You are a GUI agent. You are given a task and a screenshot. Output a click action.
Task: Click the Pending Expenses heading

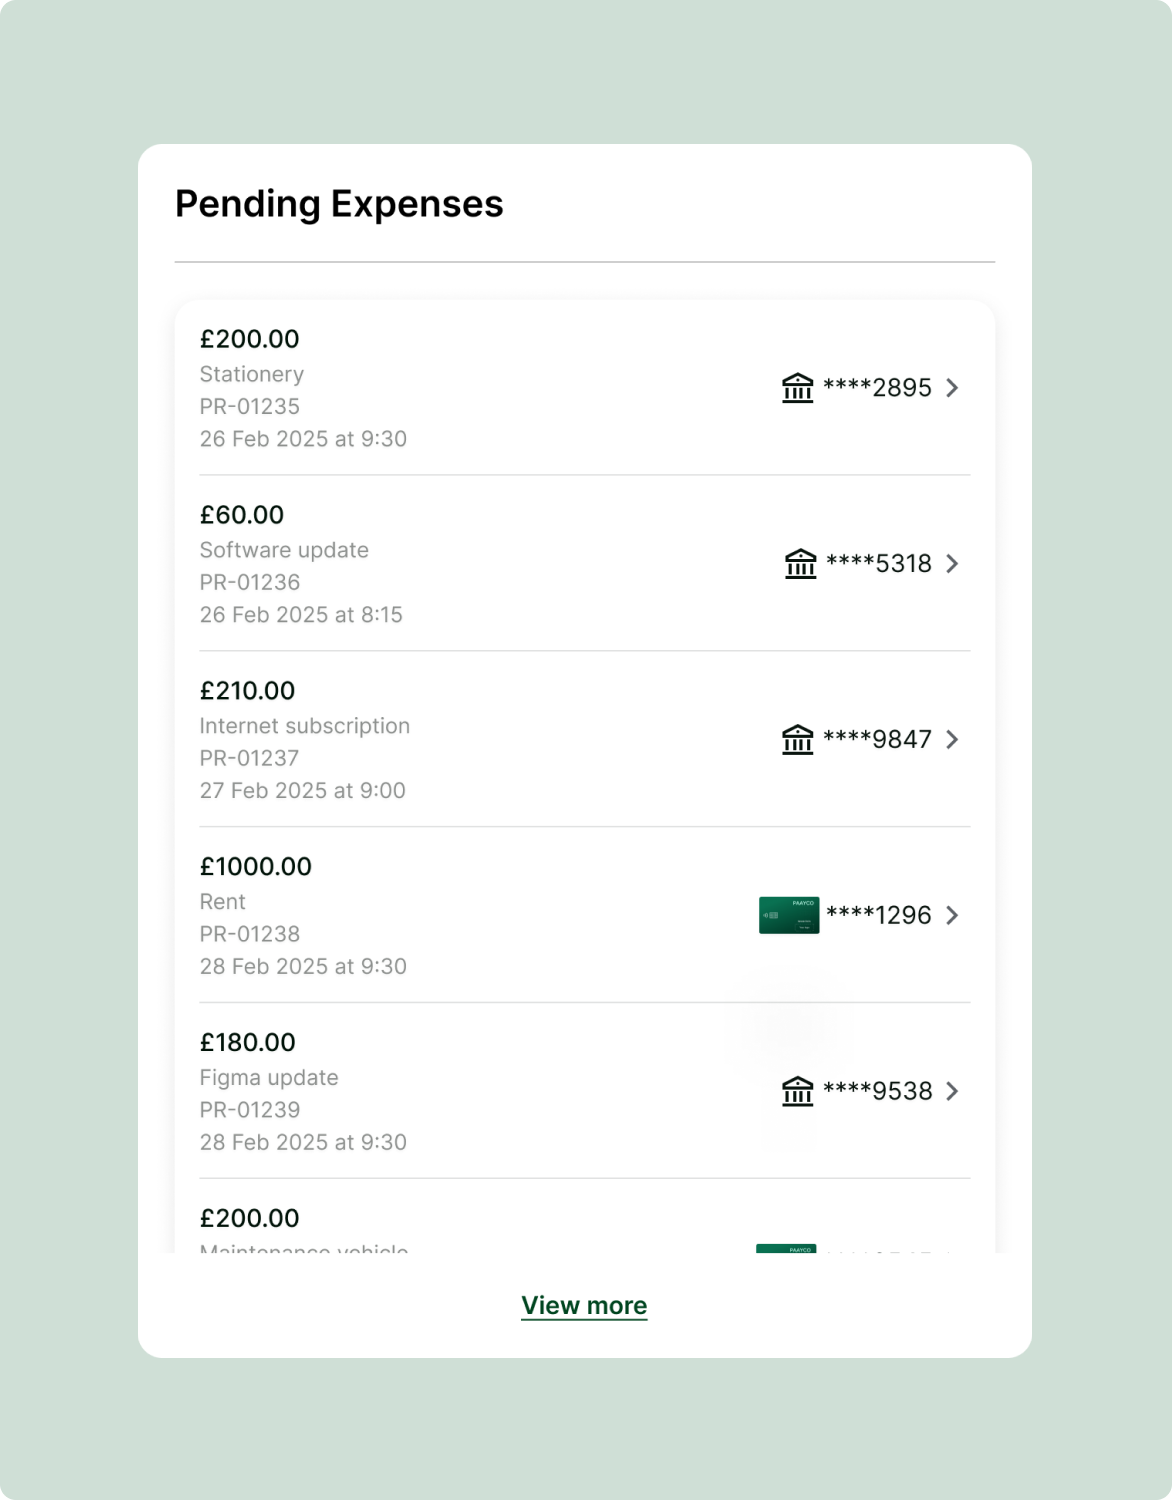click(339, 204)
